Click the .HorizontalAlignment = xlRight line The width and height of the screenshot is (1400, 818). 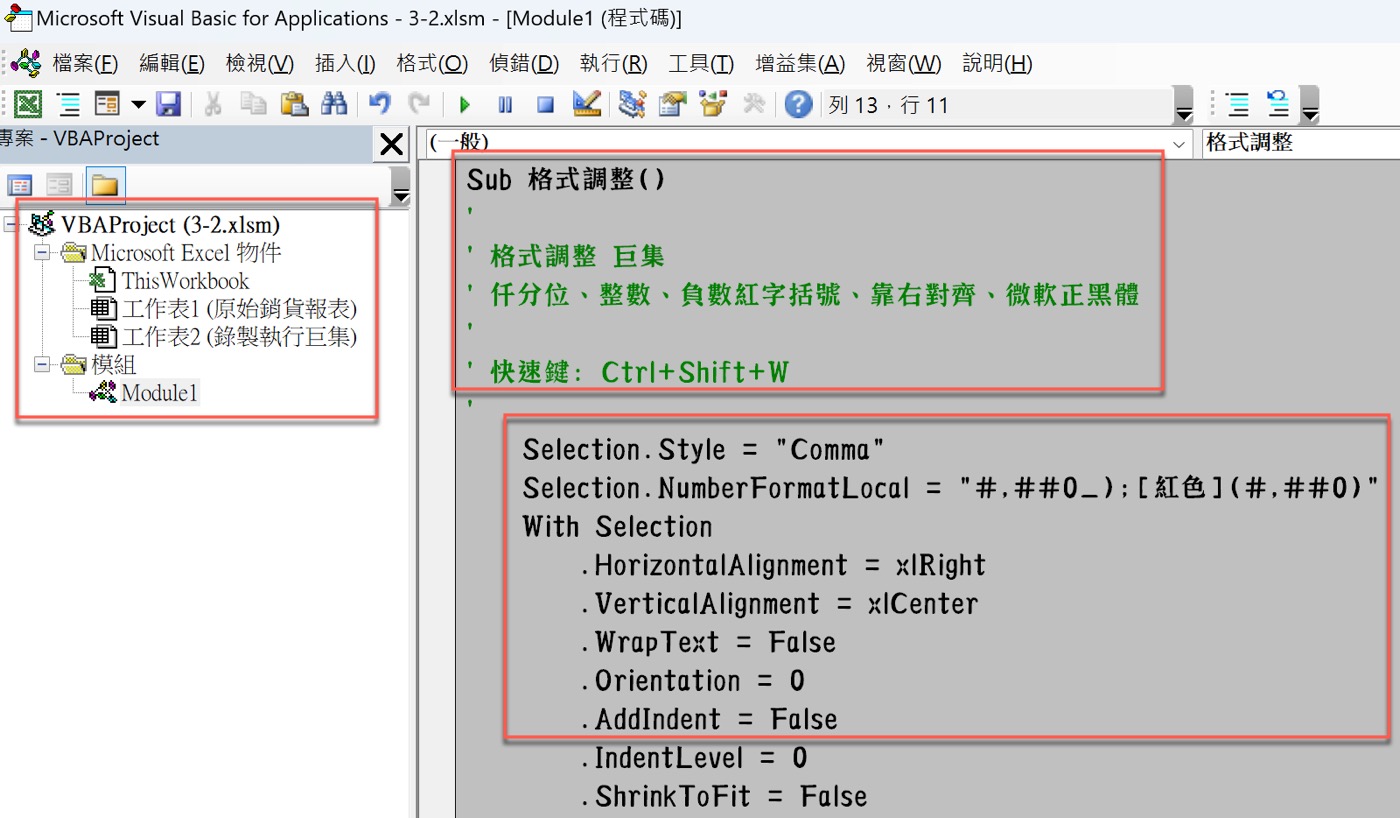(783, 566)
